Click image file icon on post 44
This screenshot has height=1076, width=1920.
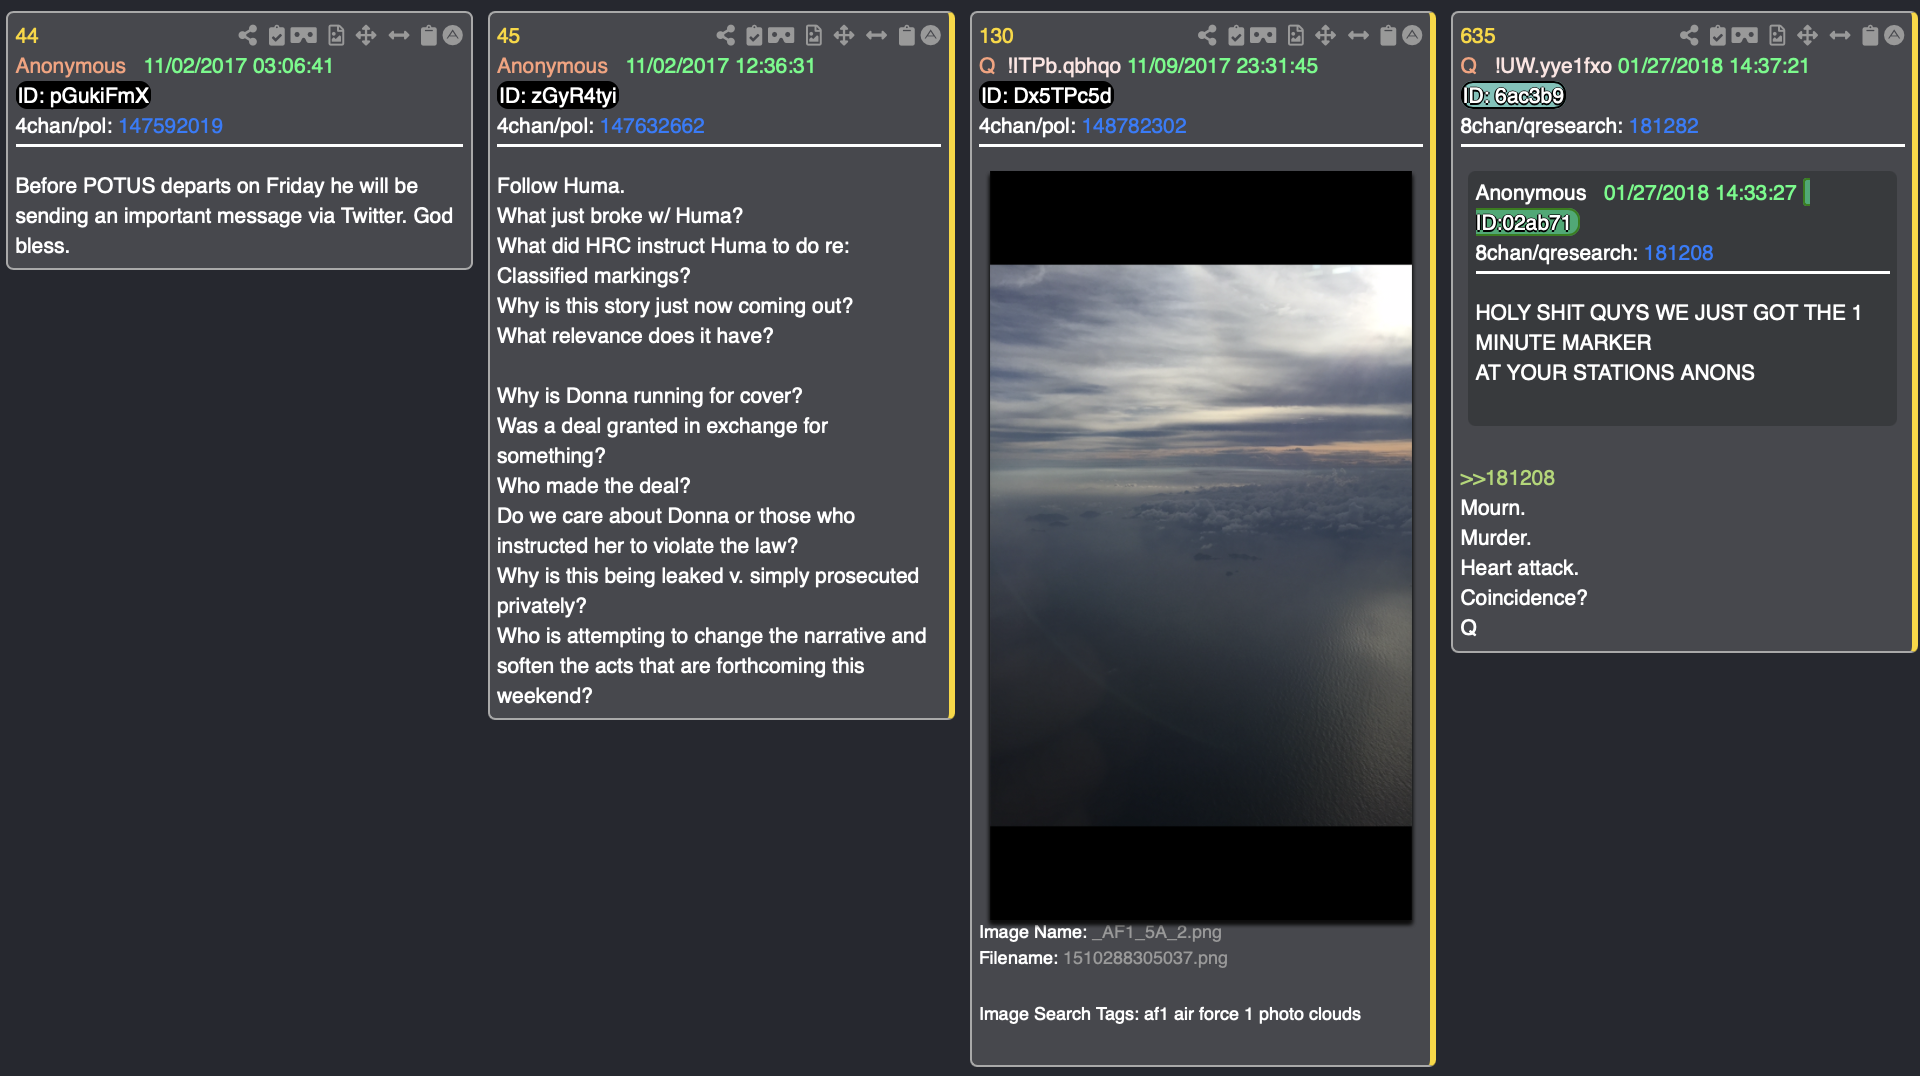click(x=336, y=36)
